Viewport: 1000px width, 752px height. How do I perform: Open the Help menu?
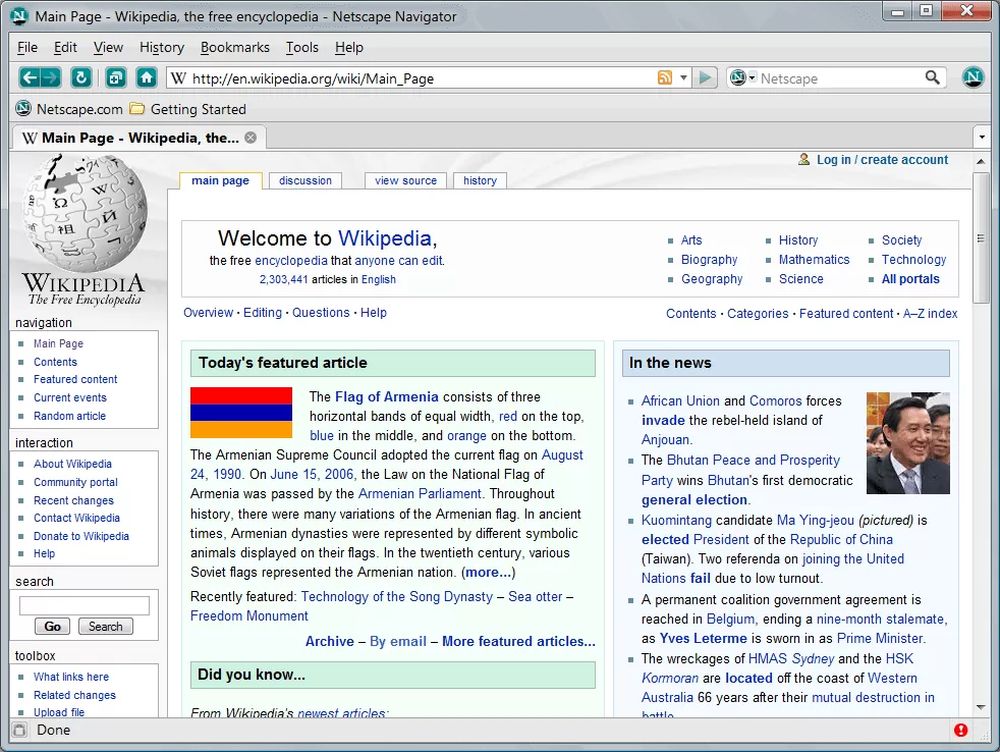pyautogui.click(x=349, y=47)
